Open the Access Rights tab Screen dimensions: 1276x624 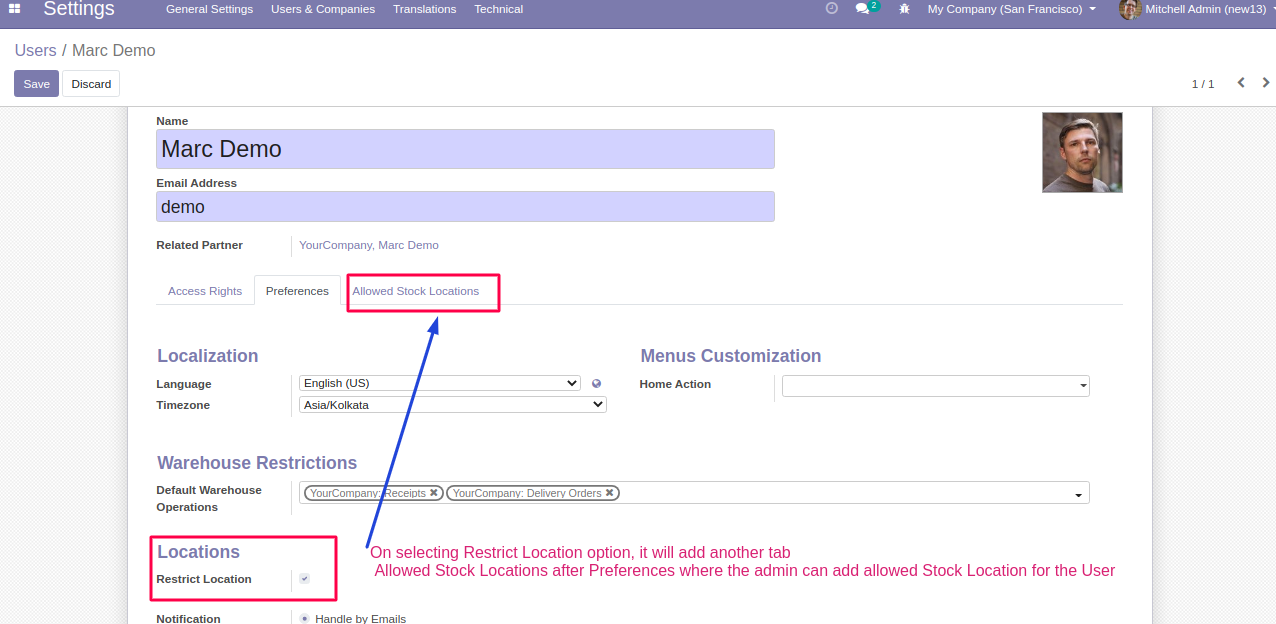[205, 291]
